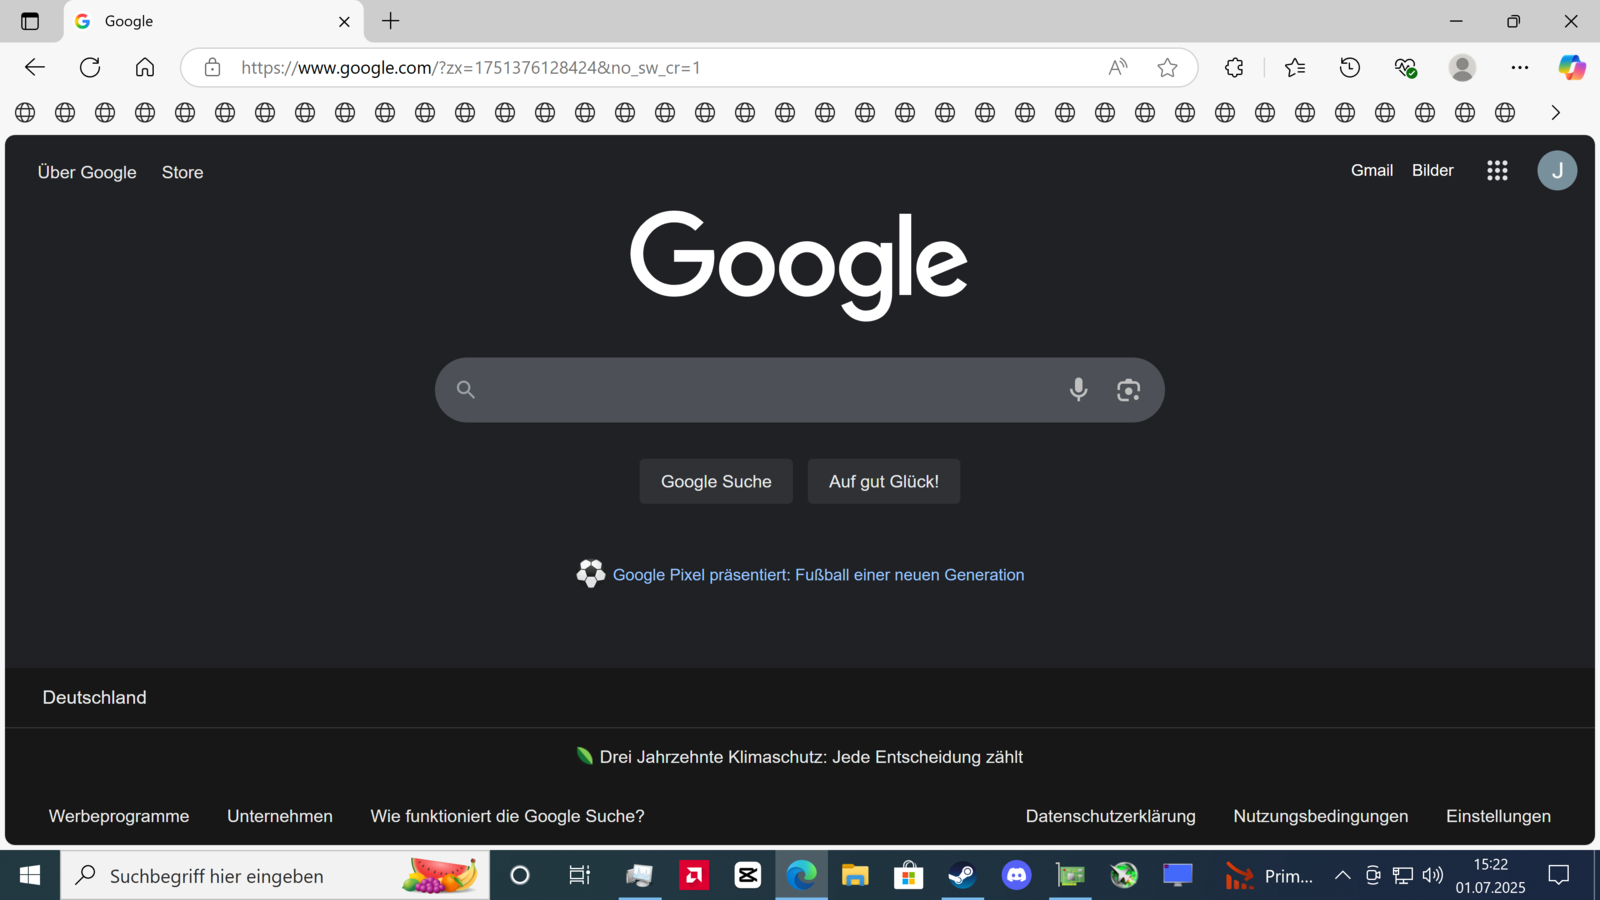Open a new browser tab
The height and width of the screenshot is (900, 1600).
coord(391,21)
